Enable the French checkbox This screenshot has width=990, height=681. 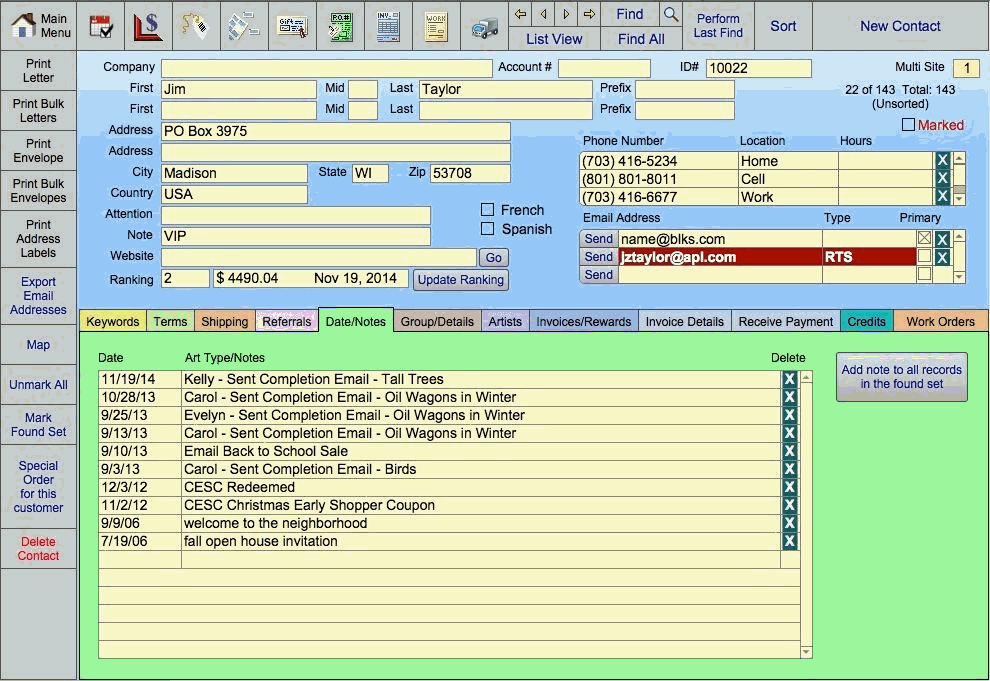488,210
